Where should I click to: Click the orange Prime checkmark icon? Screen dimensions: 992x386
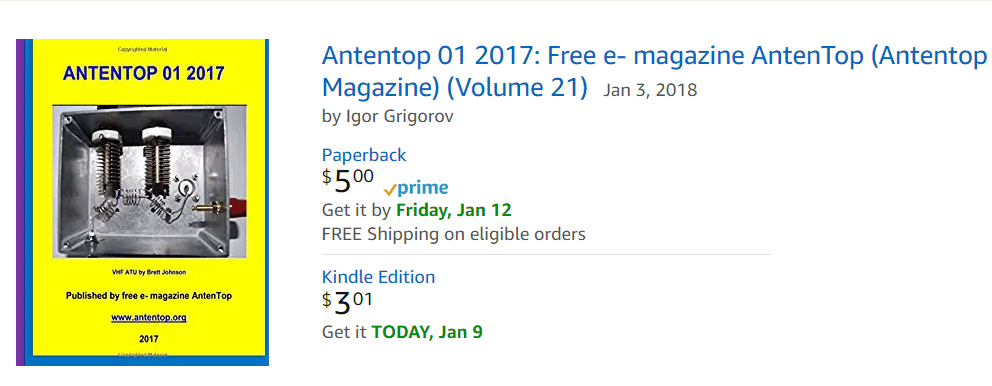coord(390,190)
